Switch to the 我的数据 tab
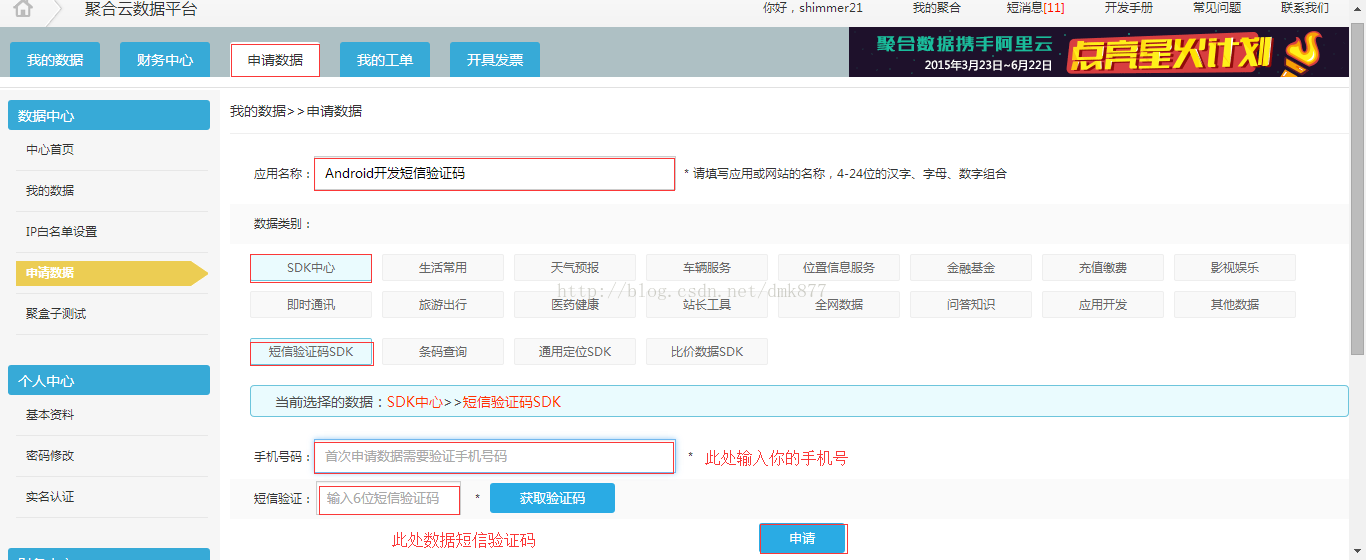 (x=55, y=60)
